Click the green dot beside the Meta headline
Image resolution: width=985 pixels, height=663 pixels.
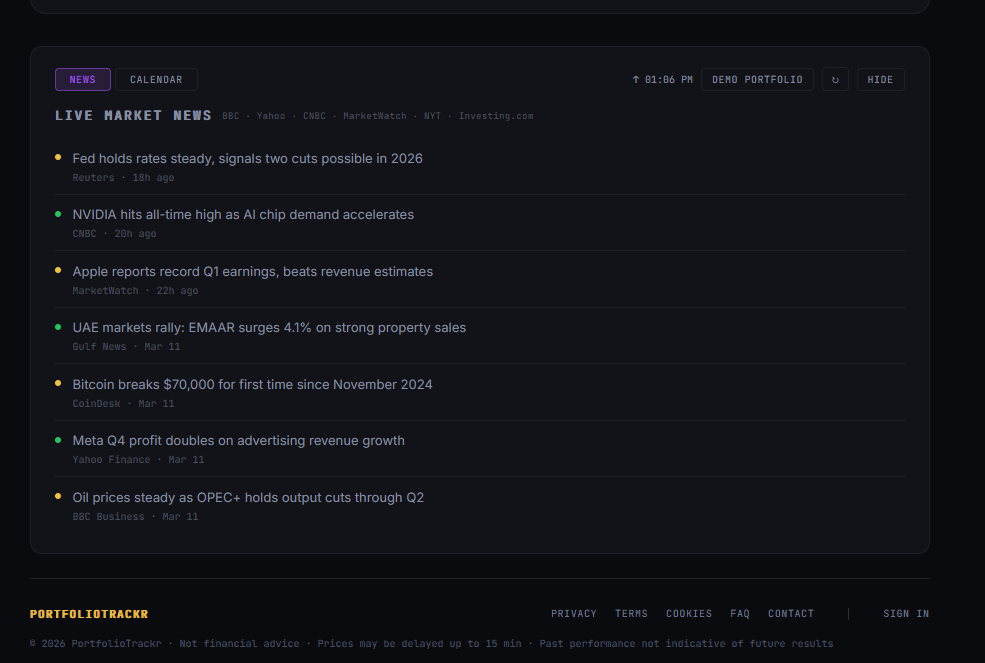point(60,440)
